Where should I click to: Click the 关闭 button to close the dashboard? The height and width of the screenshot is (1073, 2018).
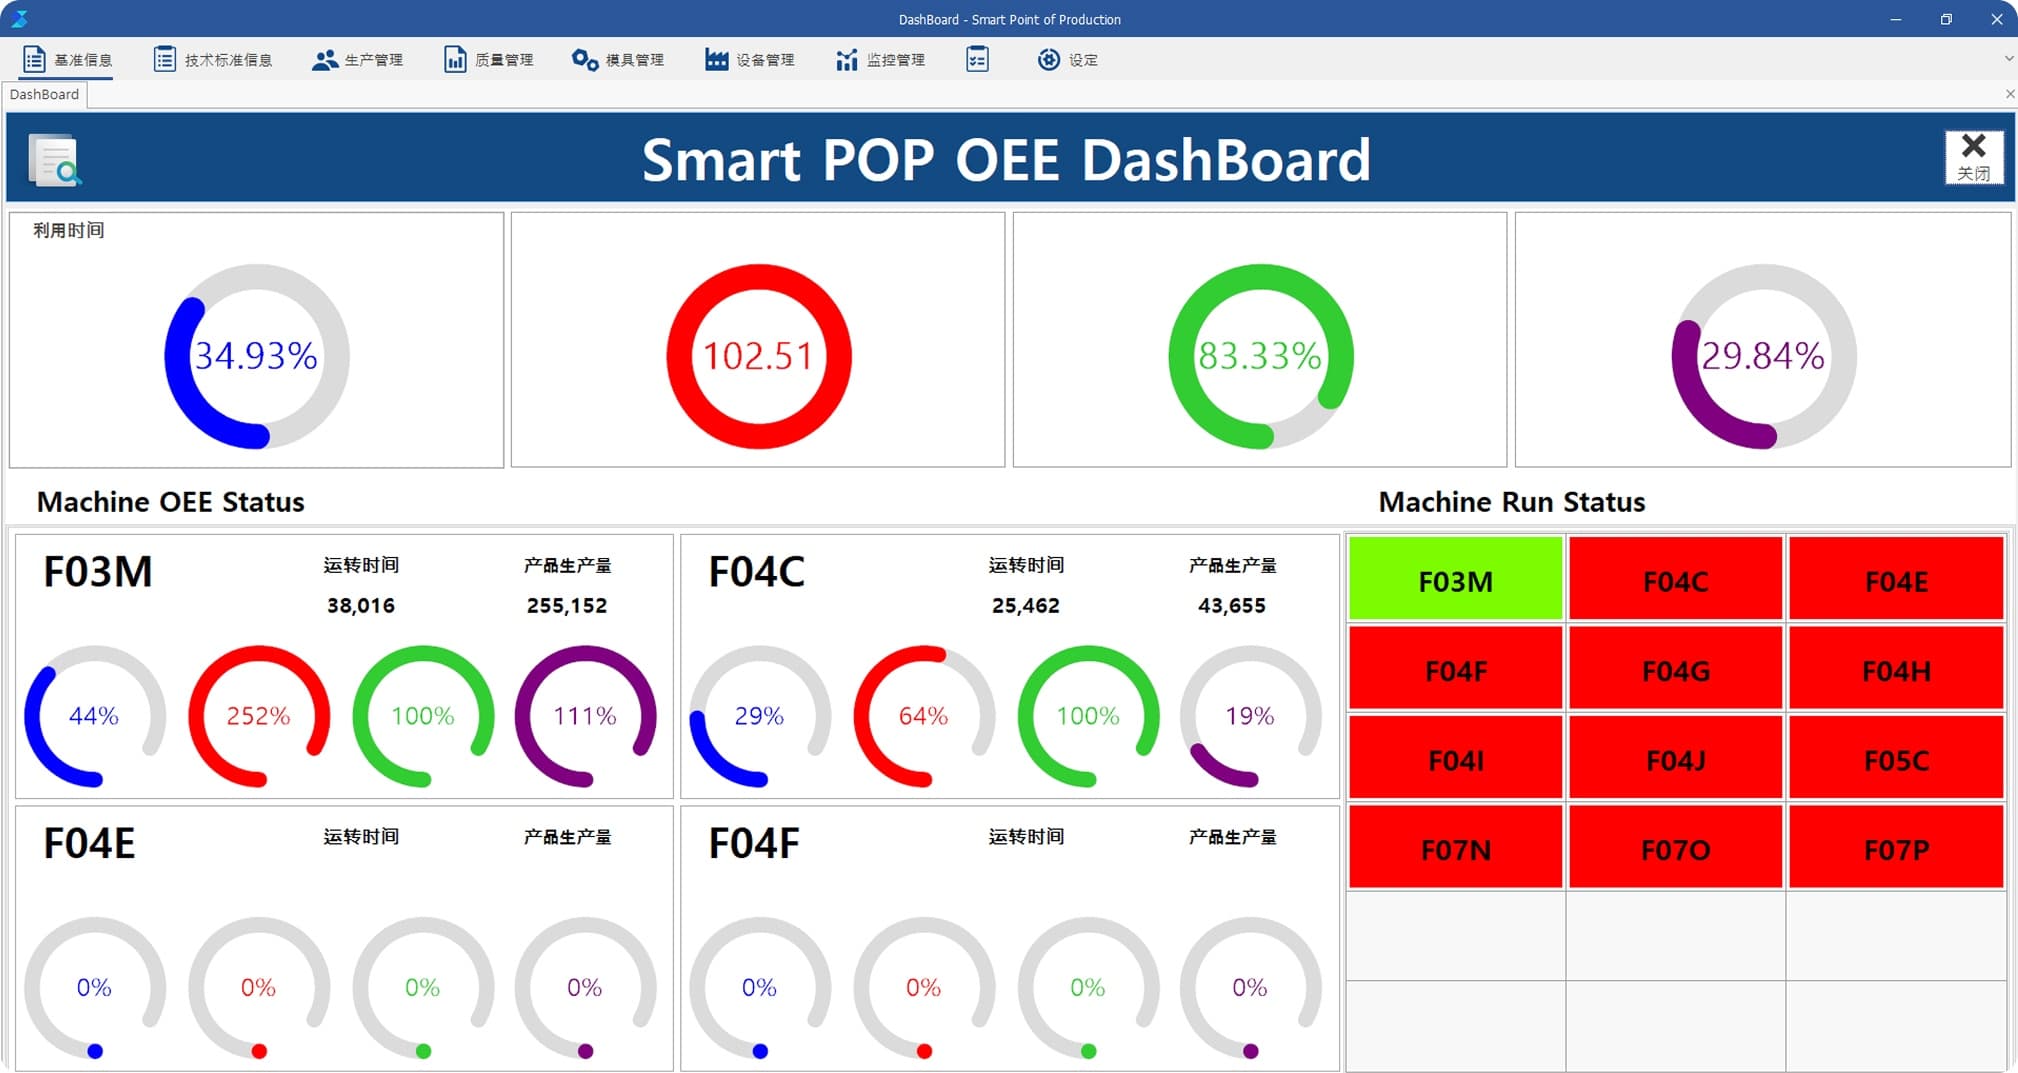click(x=1974, y=158)
